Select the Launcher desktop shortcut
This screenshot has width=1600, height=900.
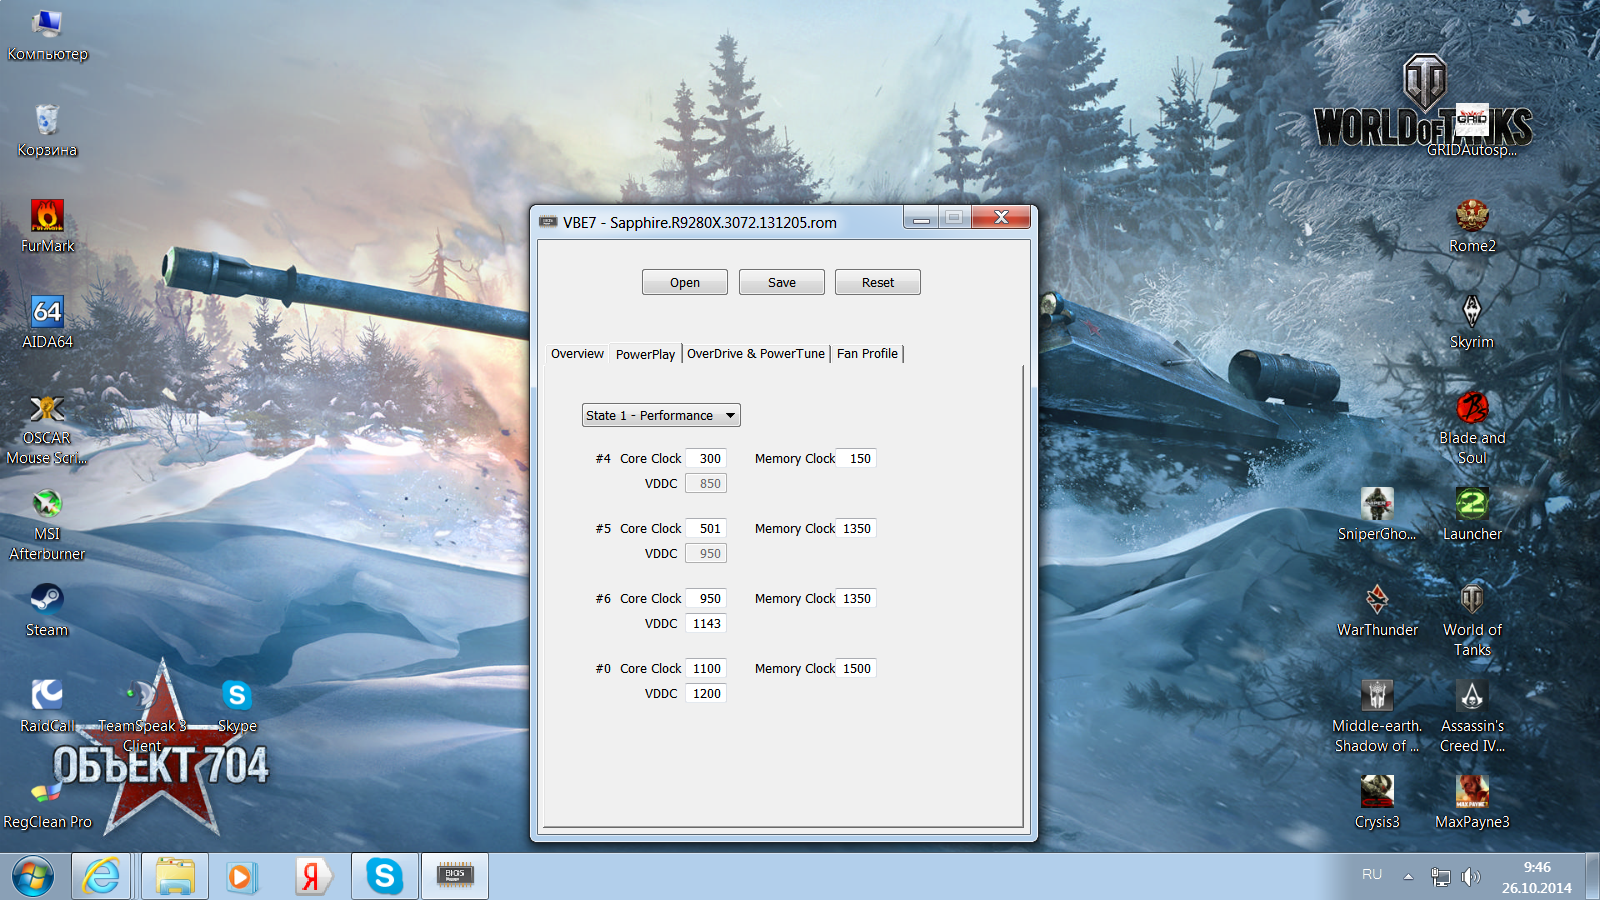click(x=1472, y=515)
